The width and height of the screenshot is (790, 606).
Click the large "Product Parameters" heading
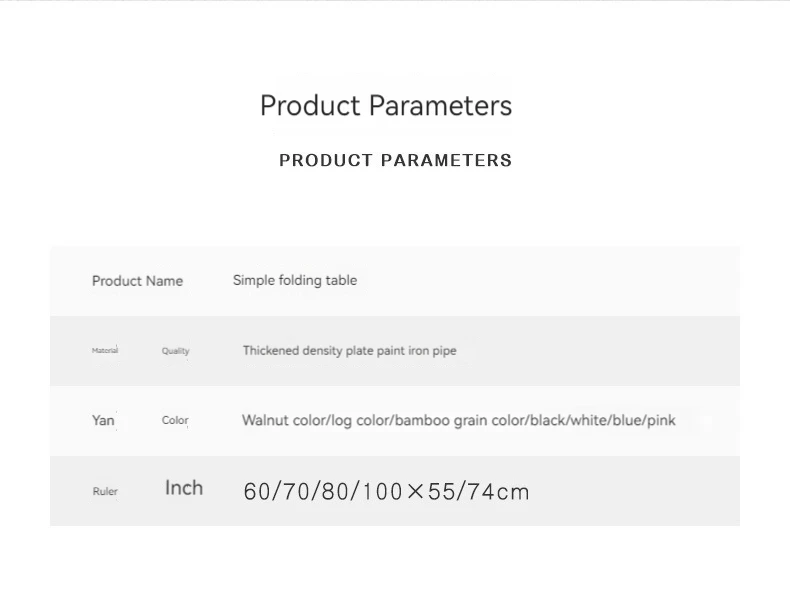coord(386,106)
